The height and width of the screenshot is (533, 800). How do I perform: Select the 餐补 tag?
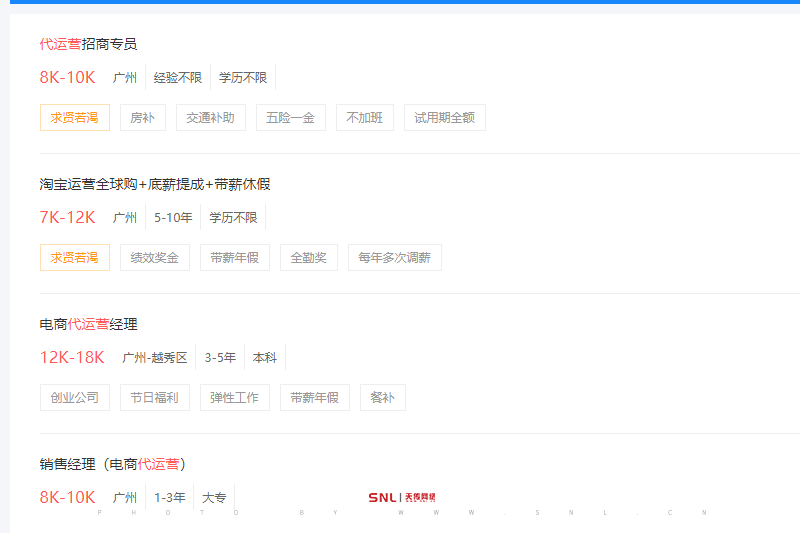click(382, 398)
